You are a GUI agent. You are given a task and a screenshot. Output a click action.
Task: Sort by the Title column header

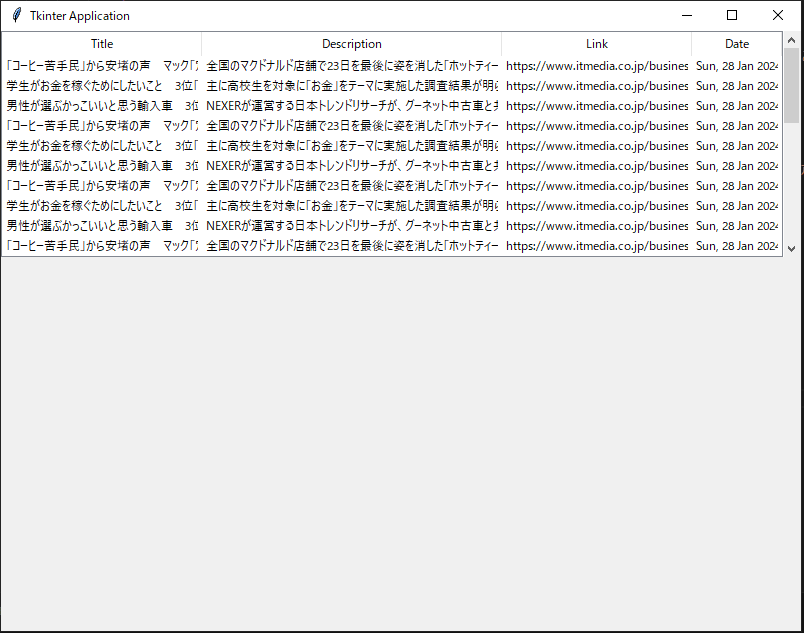click(x=102, y=44)
